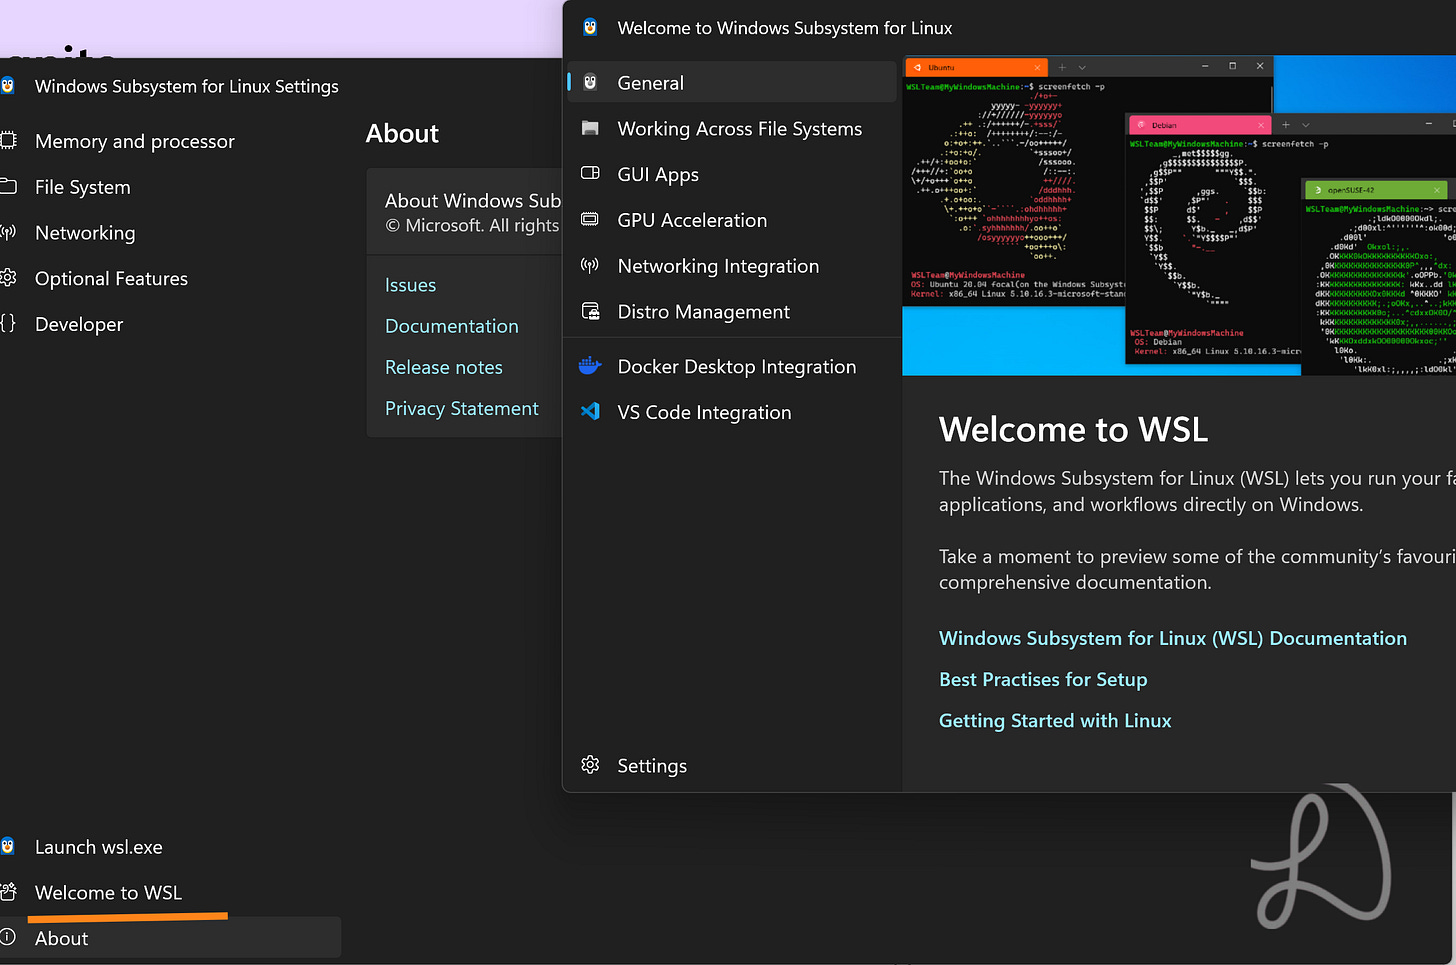Click the terminal screenshots preview image

(1179, 216)
